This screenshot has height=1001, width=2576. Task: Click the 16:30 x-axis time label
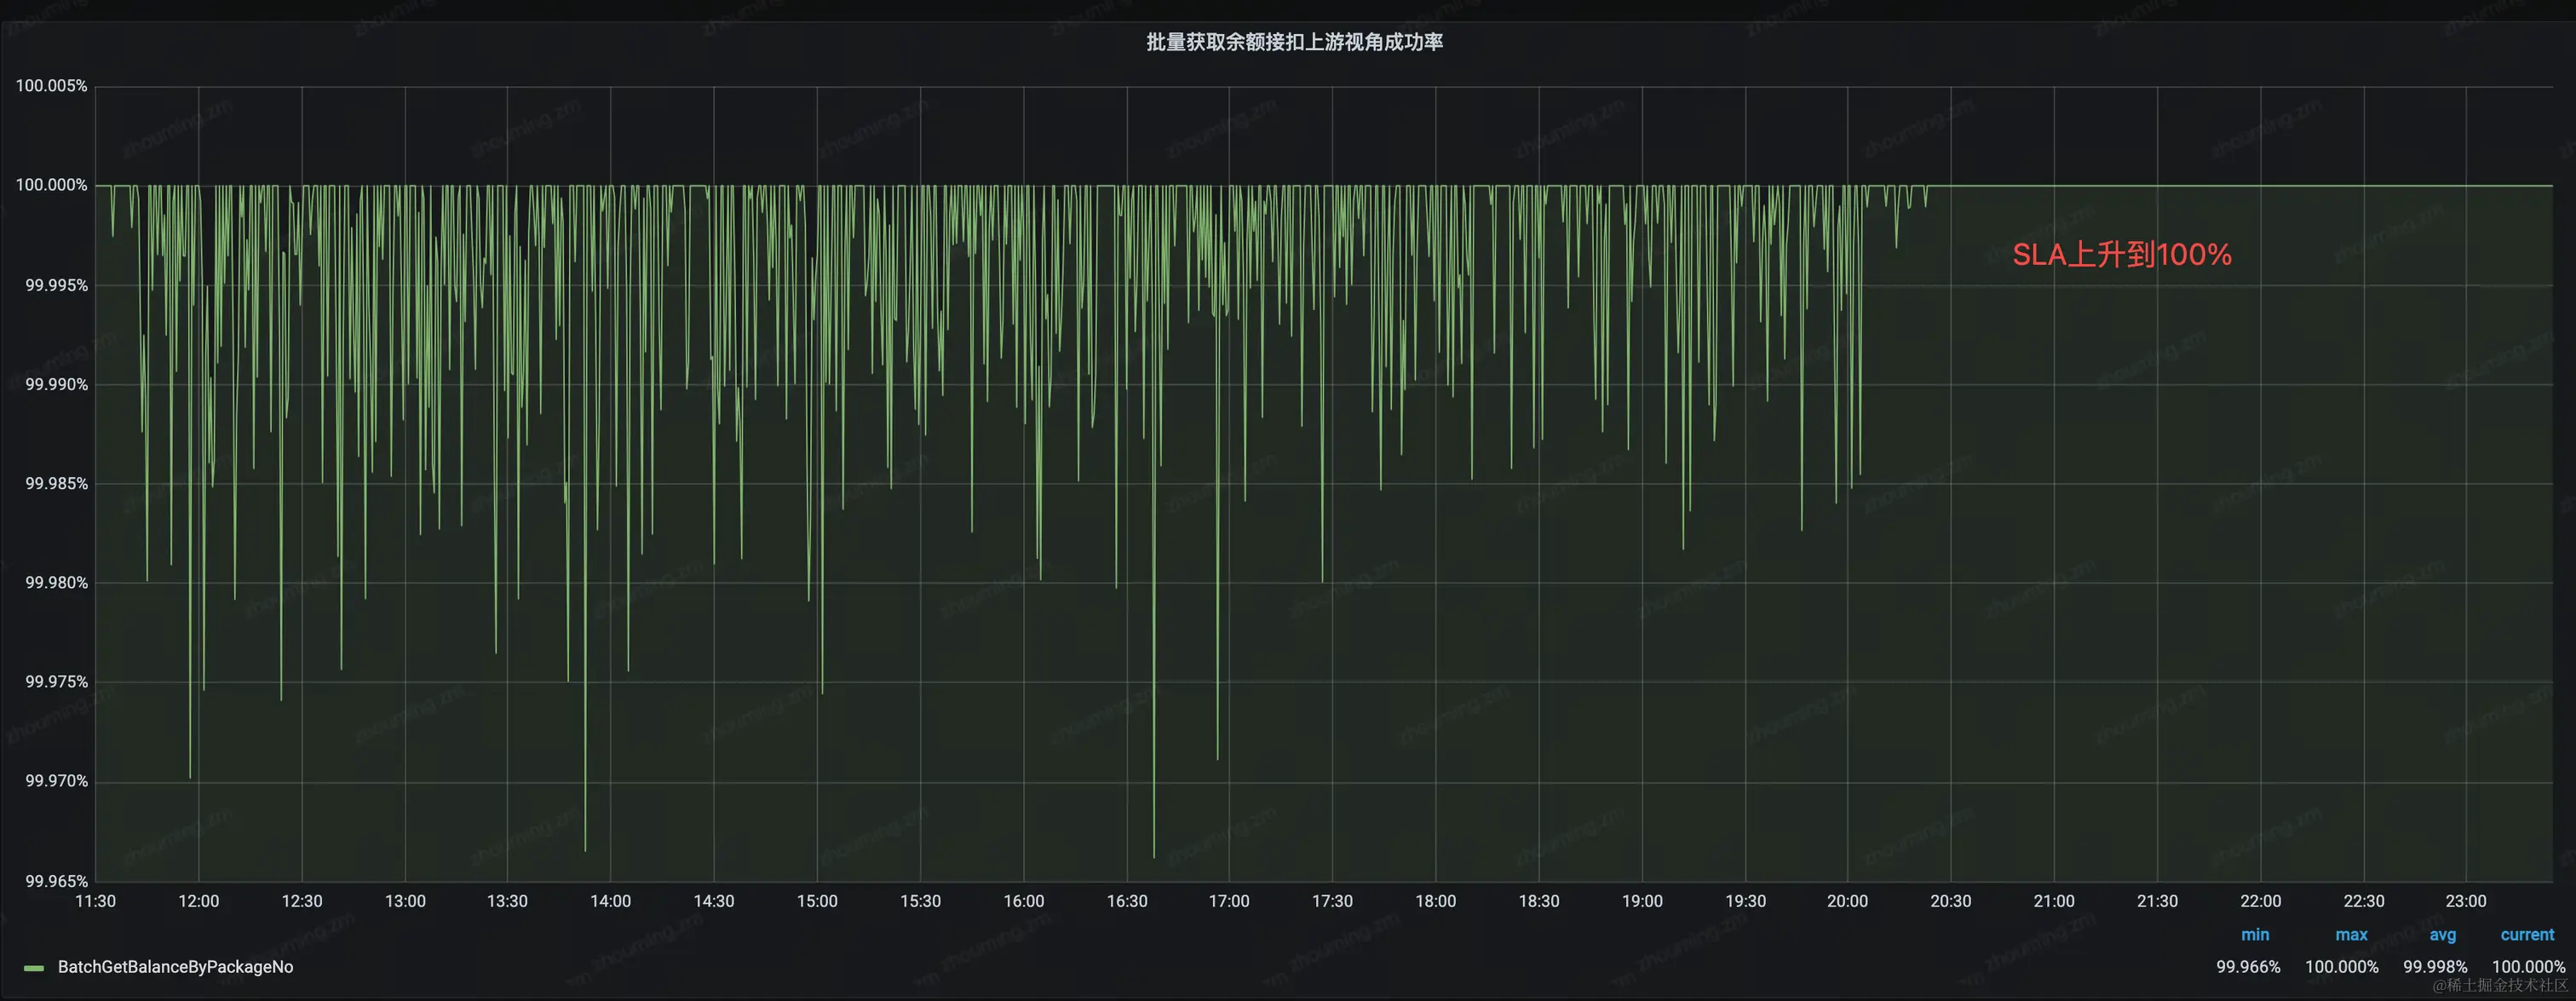(x=1126, y=901)
